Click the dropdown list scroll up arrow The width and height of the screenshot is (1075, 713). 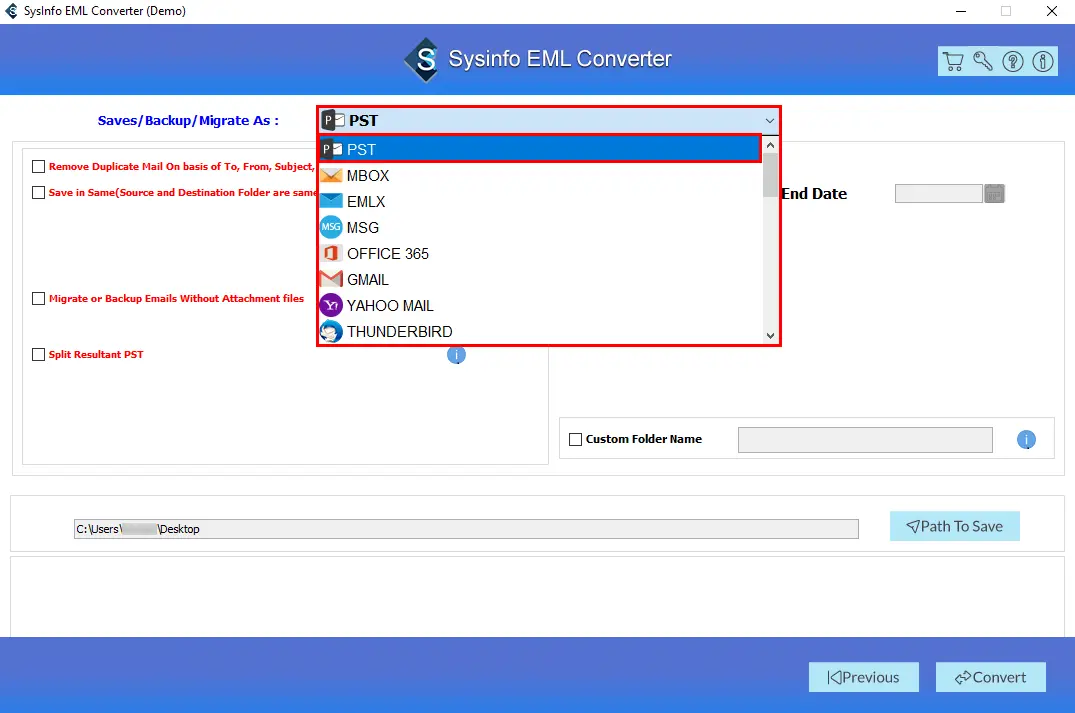coord(771,145)
